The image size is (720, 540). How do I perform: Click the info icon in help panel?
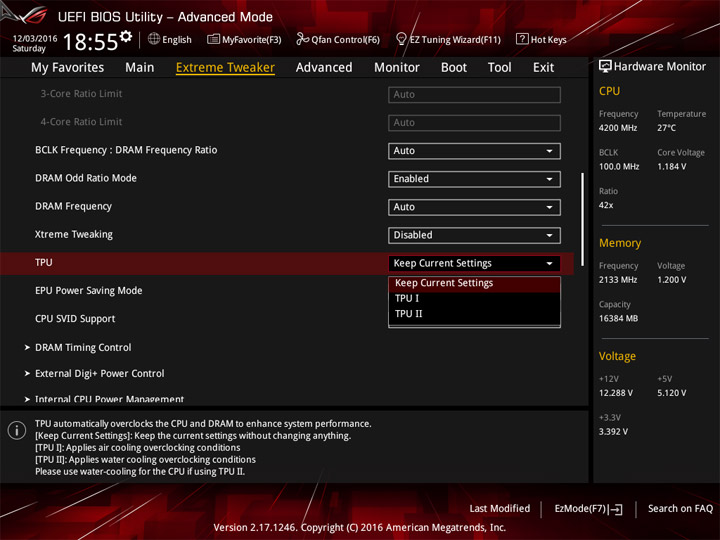[x=17, y=430]
